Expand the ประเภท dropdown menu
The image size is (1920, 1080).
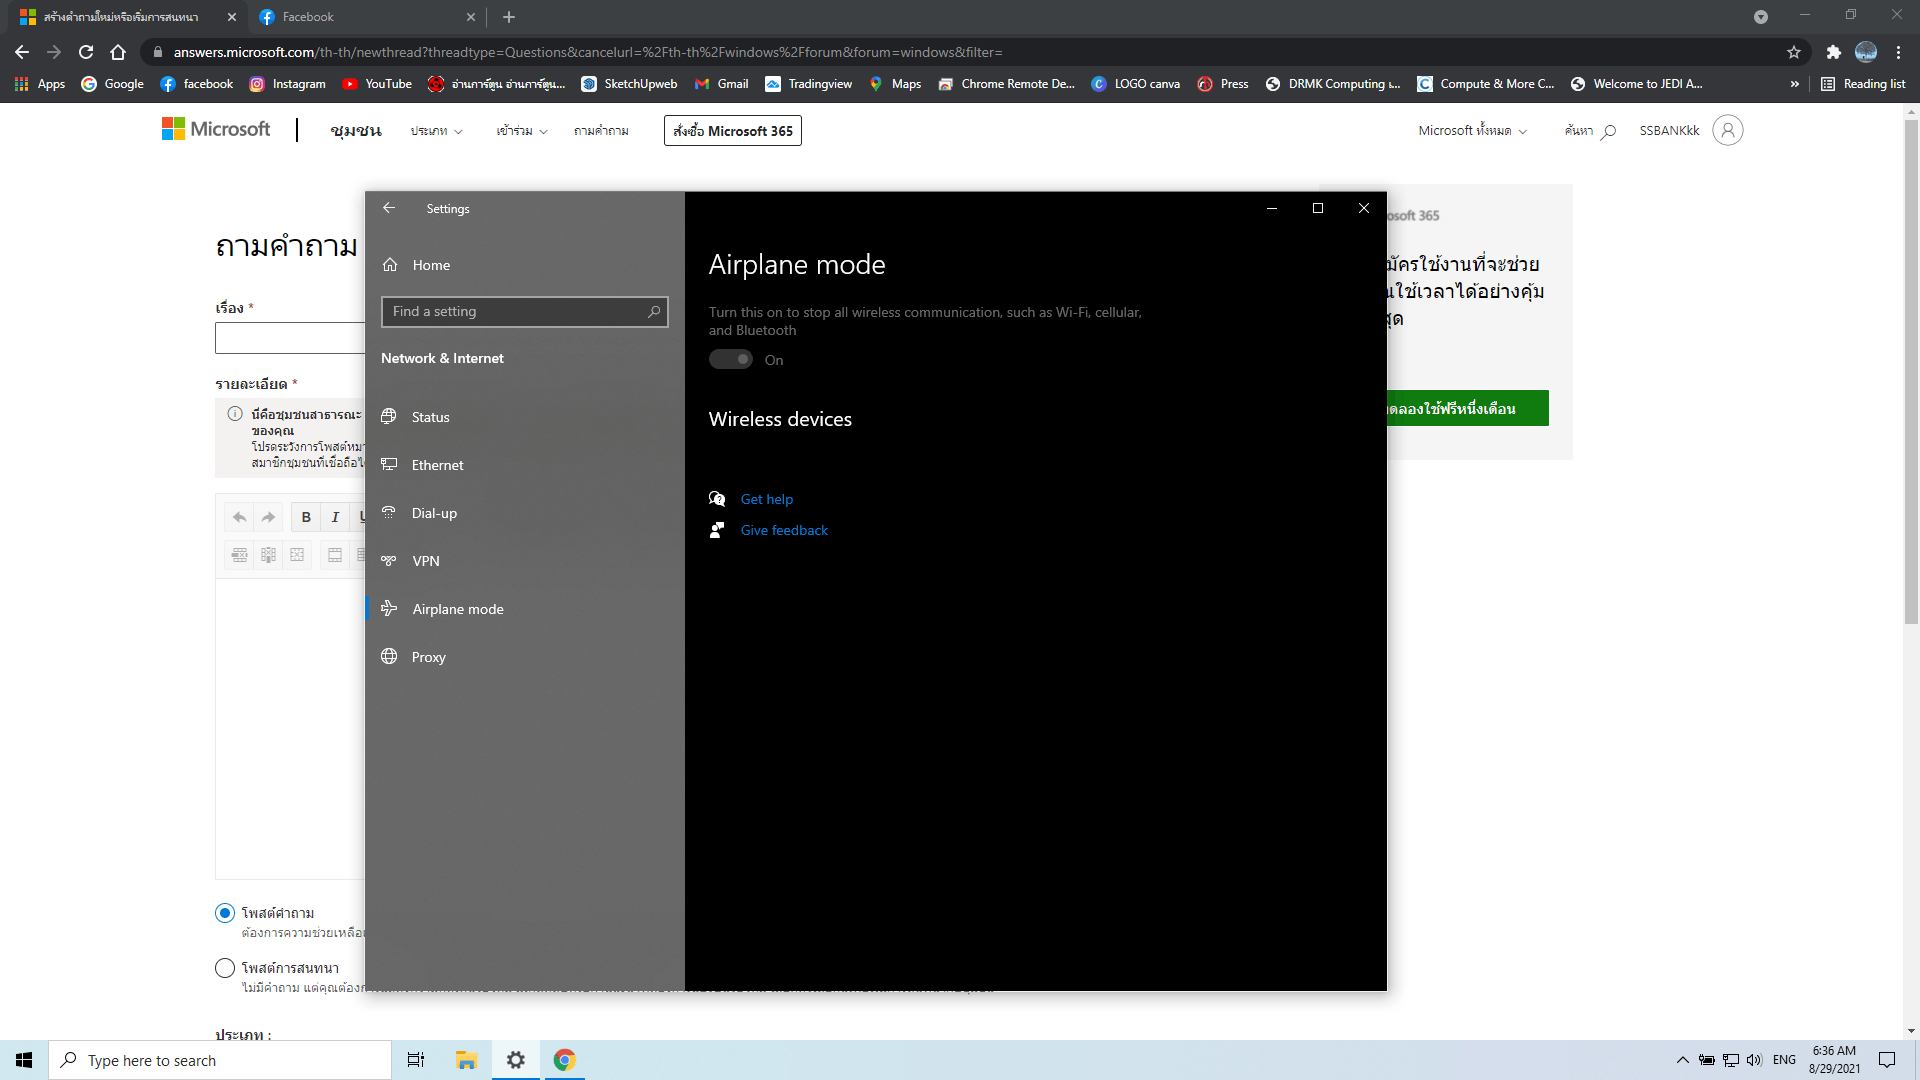(x=436, y=131)
